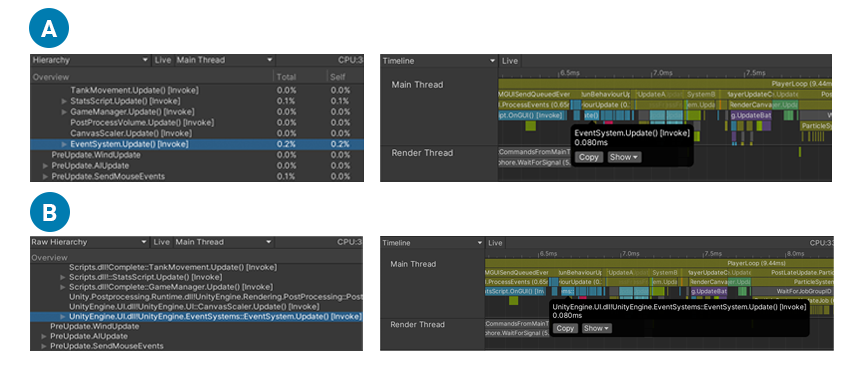The image size is (850, 385).
Task: Expand StatsScript.Update() [Invoke] row
Action: point(65,101)
